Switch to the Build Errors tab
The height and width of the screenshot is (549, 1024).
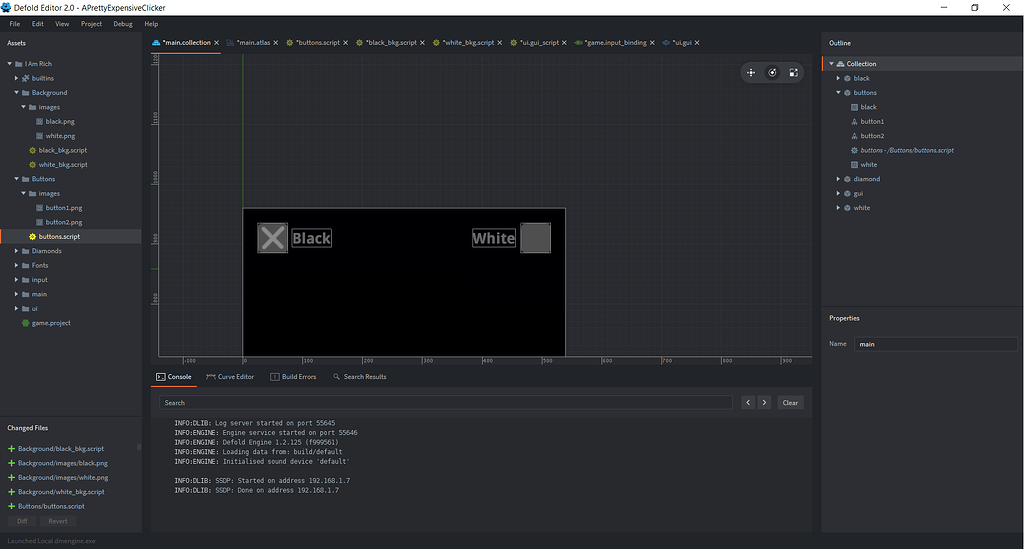293,377
